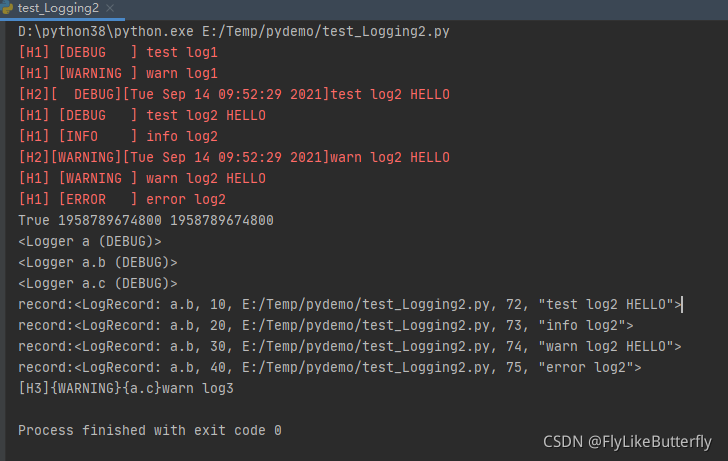728x461 pixels.
Task: Click the "<Logger a (DEBUG)>" output line
Action: click(90, 241)
